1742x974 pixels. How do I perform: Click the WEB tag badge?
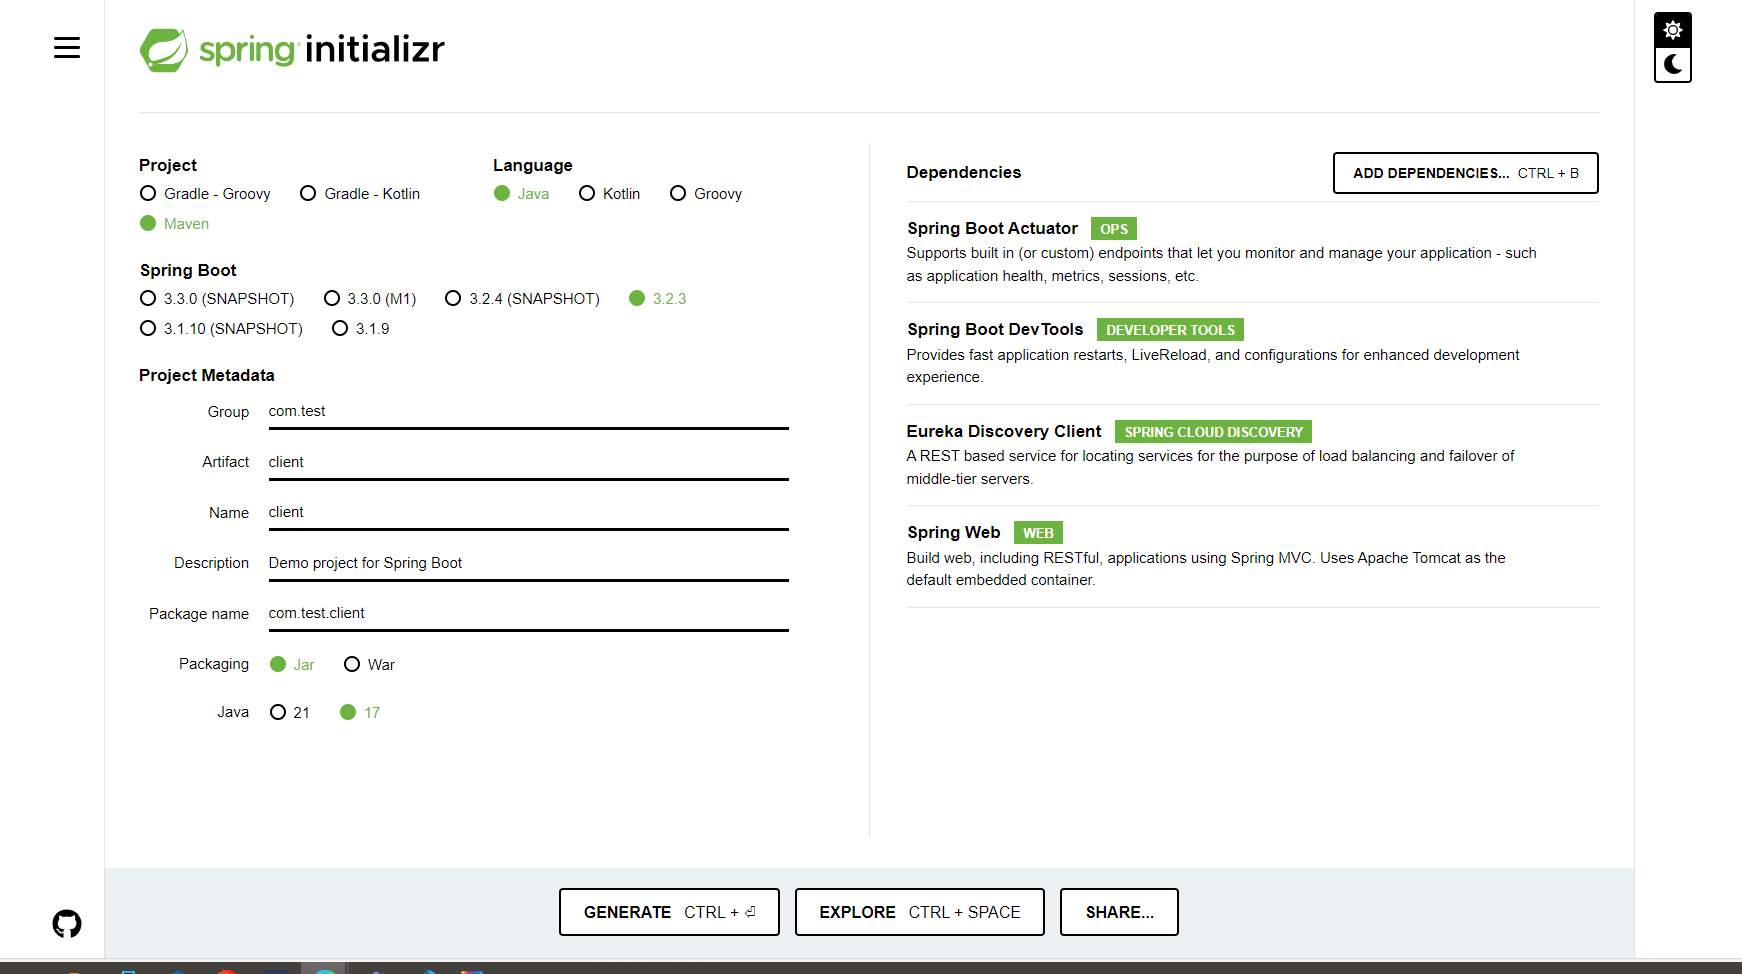click(1038, 533)
